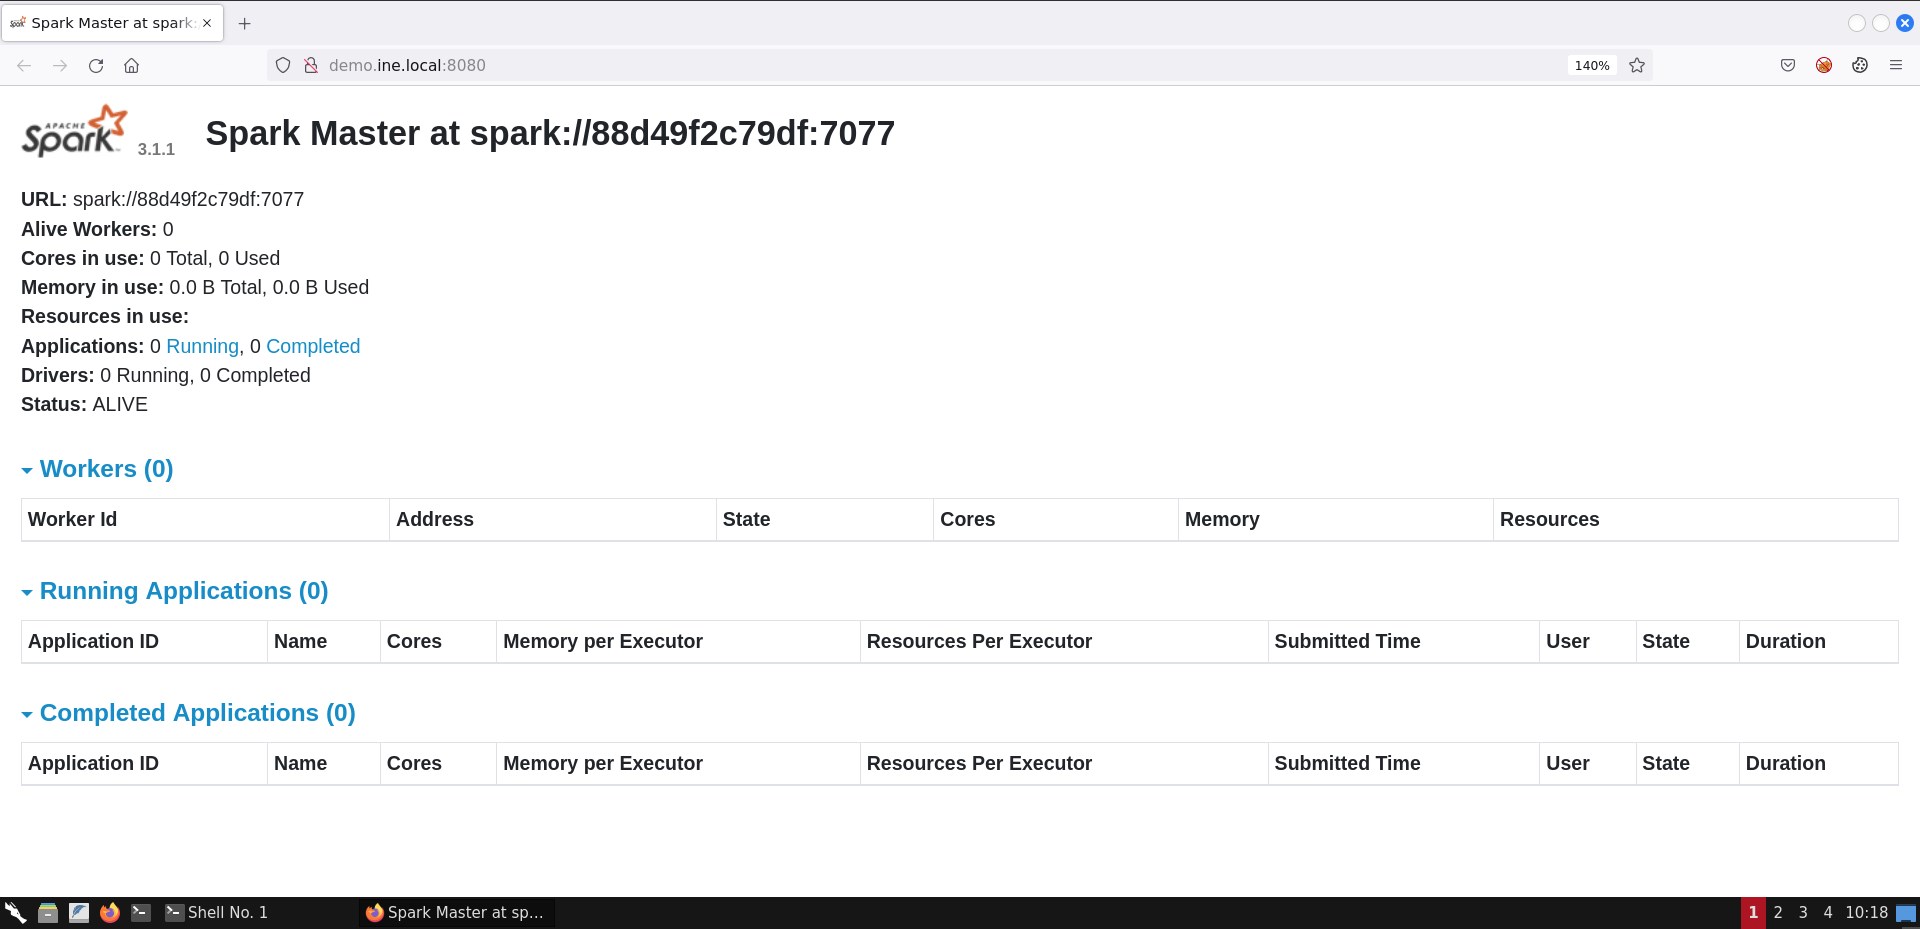
Task: Go back to the previous page
Action: click(x=24, y=65)
